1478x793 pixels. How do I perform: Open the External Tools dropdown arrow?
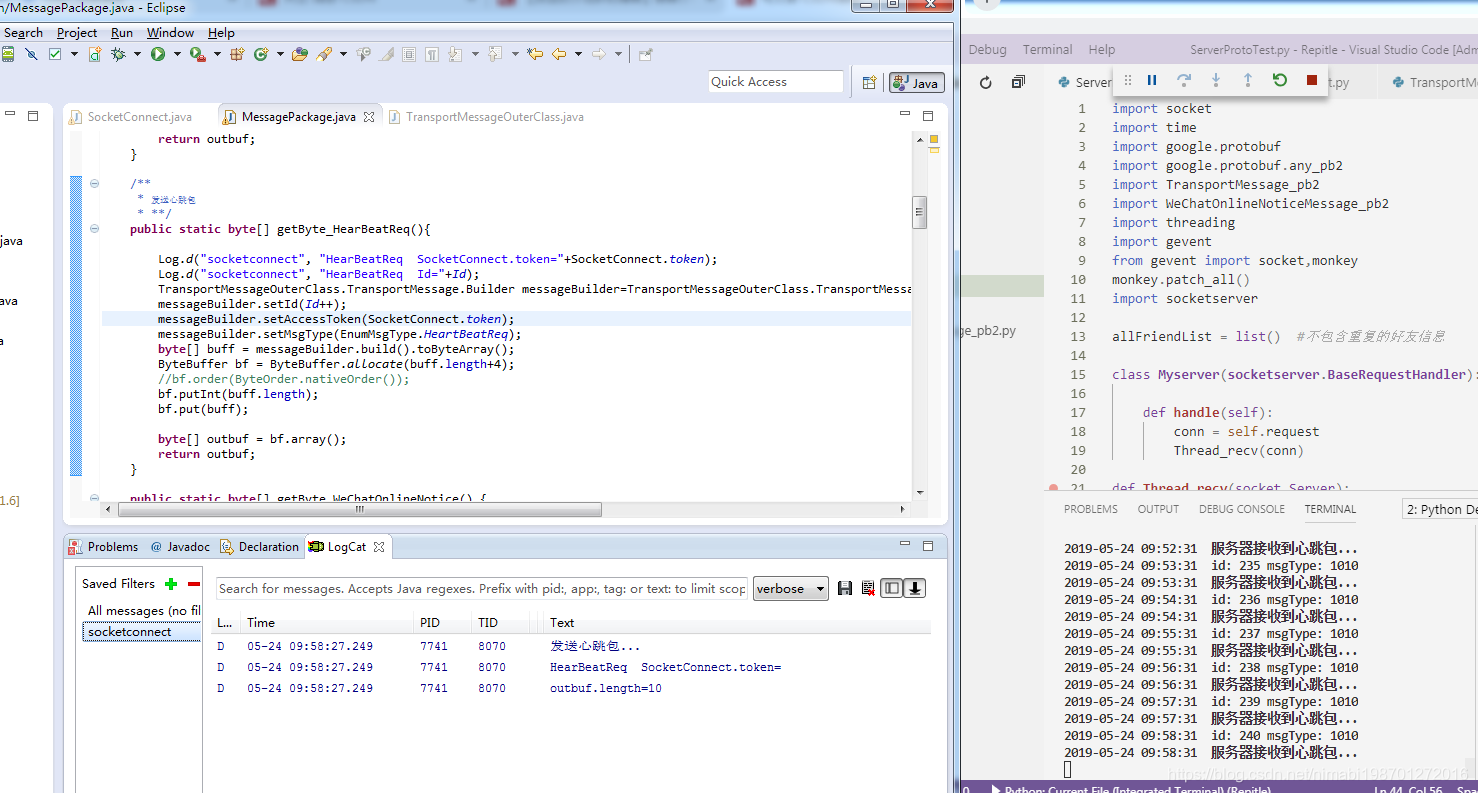point(216,54)
